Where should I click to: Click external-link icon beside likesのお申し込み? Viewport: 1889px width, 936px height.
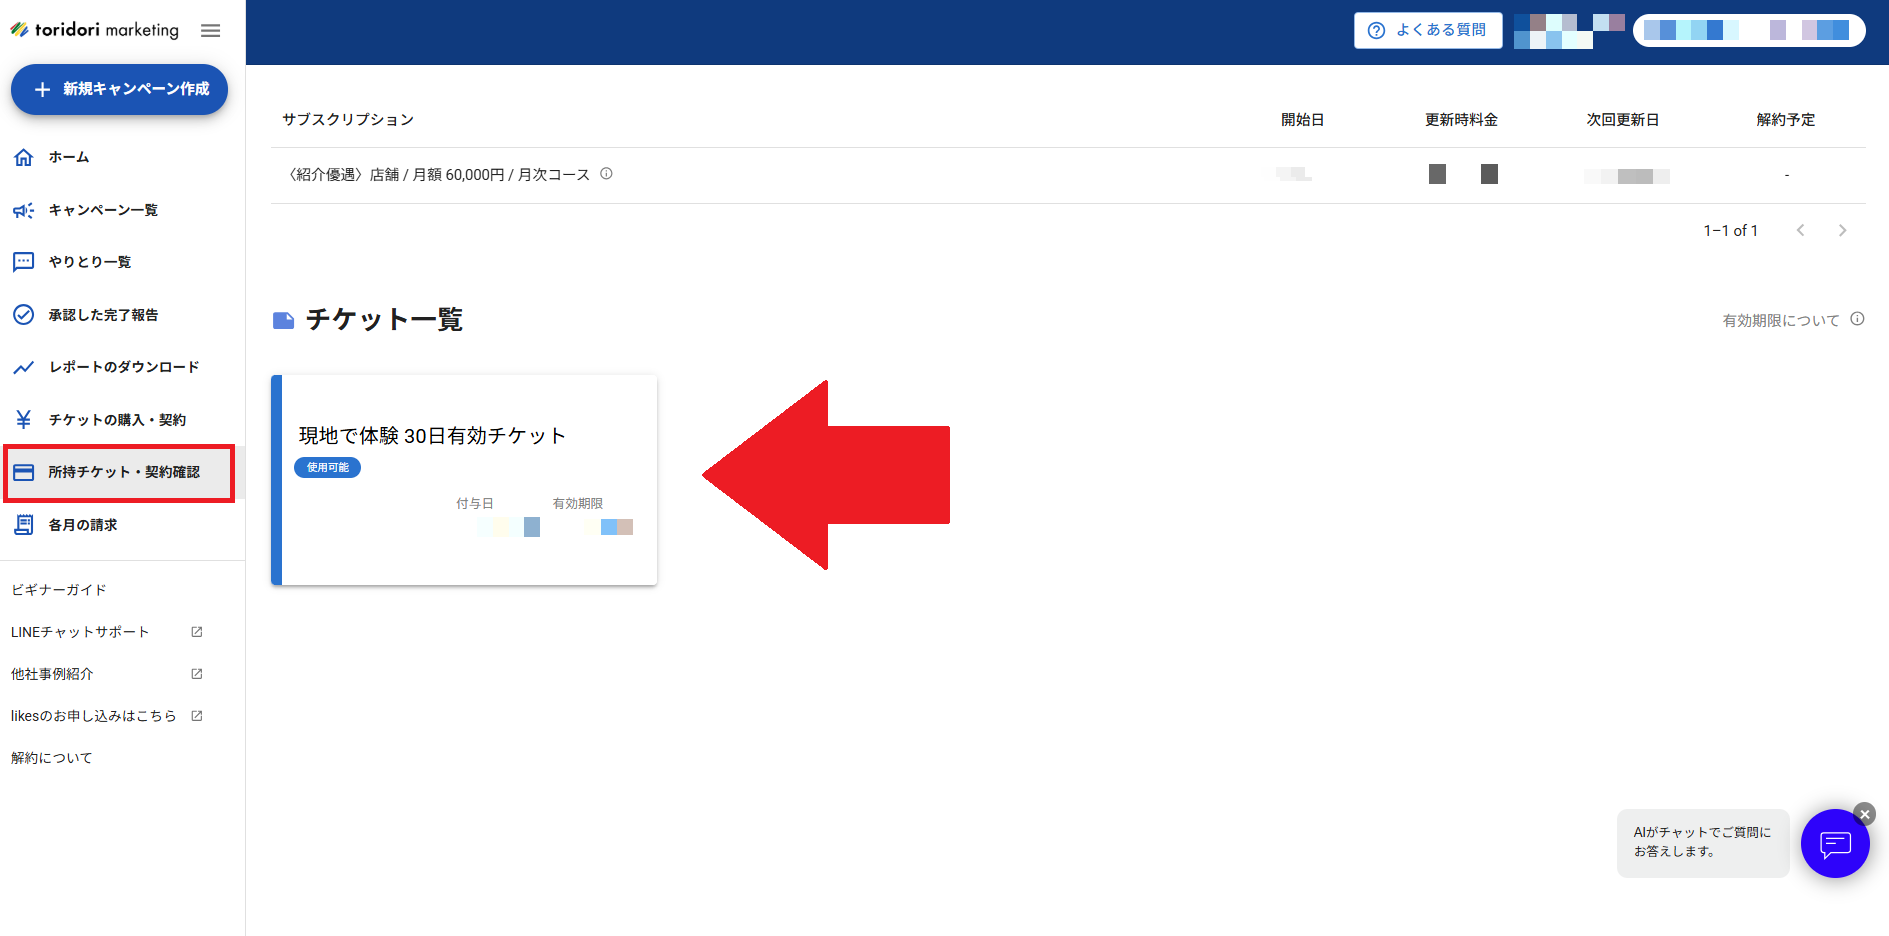pos(197,716)
